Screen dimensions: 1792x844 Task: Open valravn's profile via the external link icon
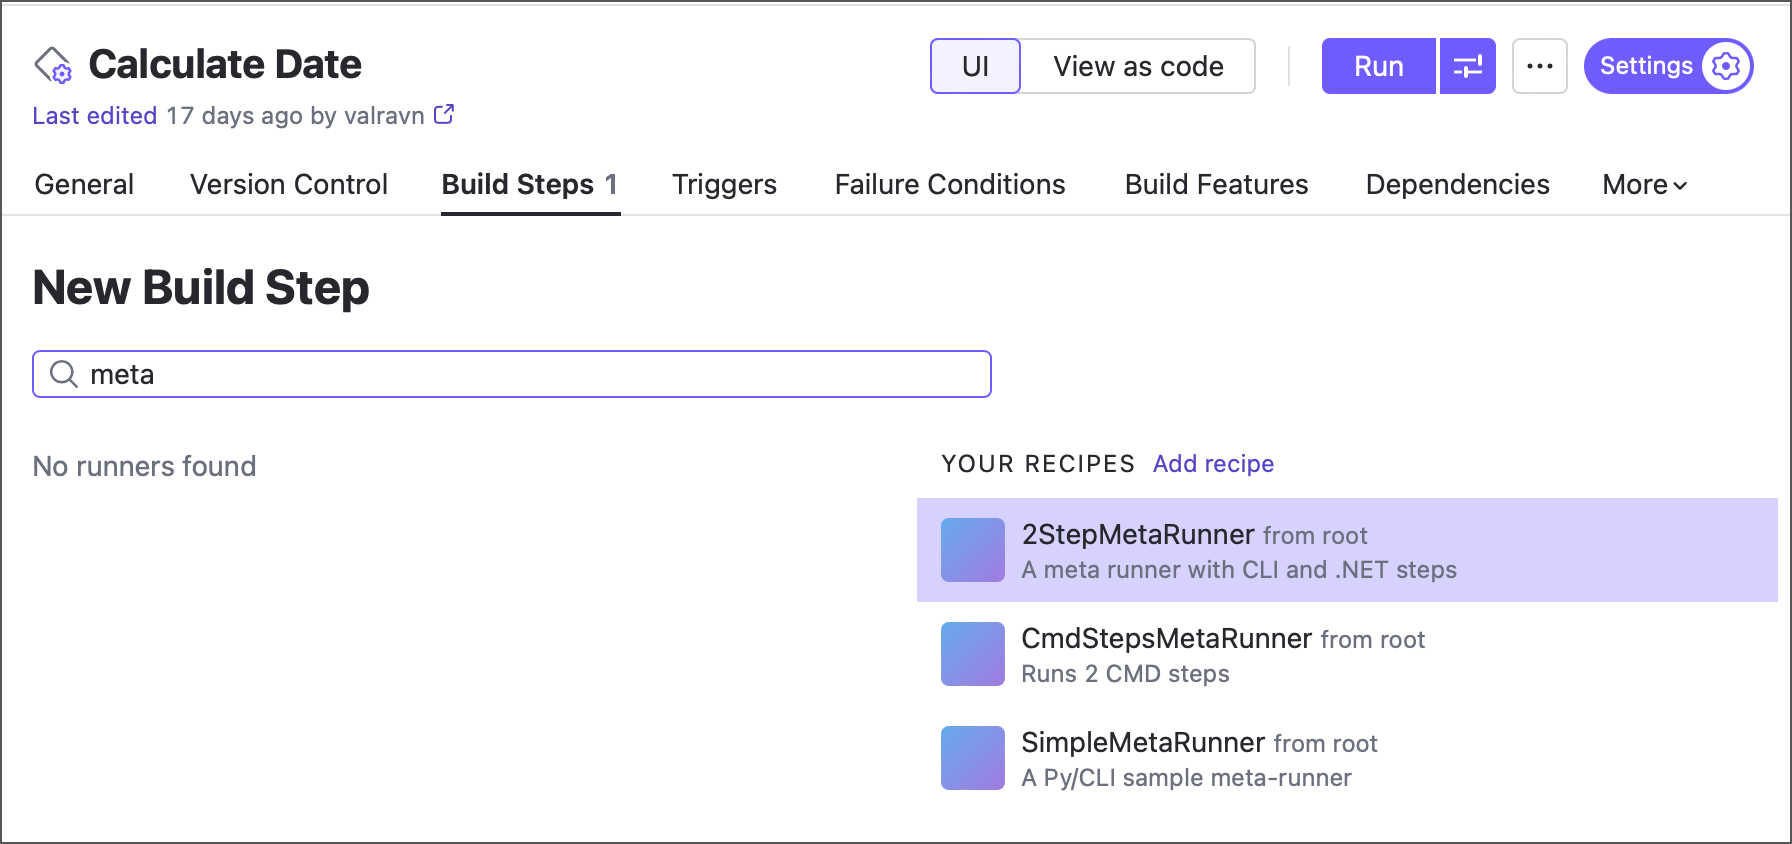click(443, 114)
